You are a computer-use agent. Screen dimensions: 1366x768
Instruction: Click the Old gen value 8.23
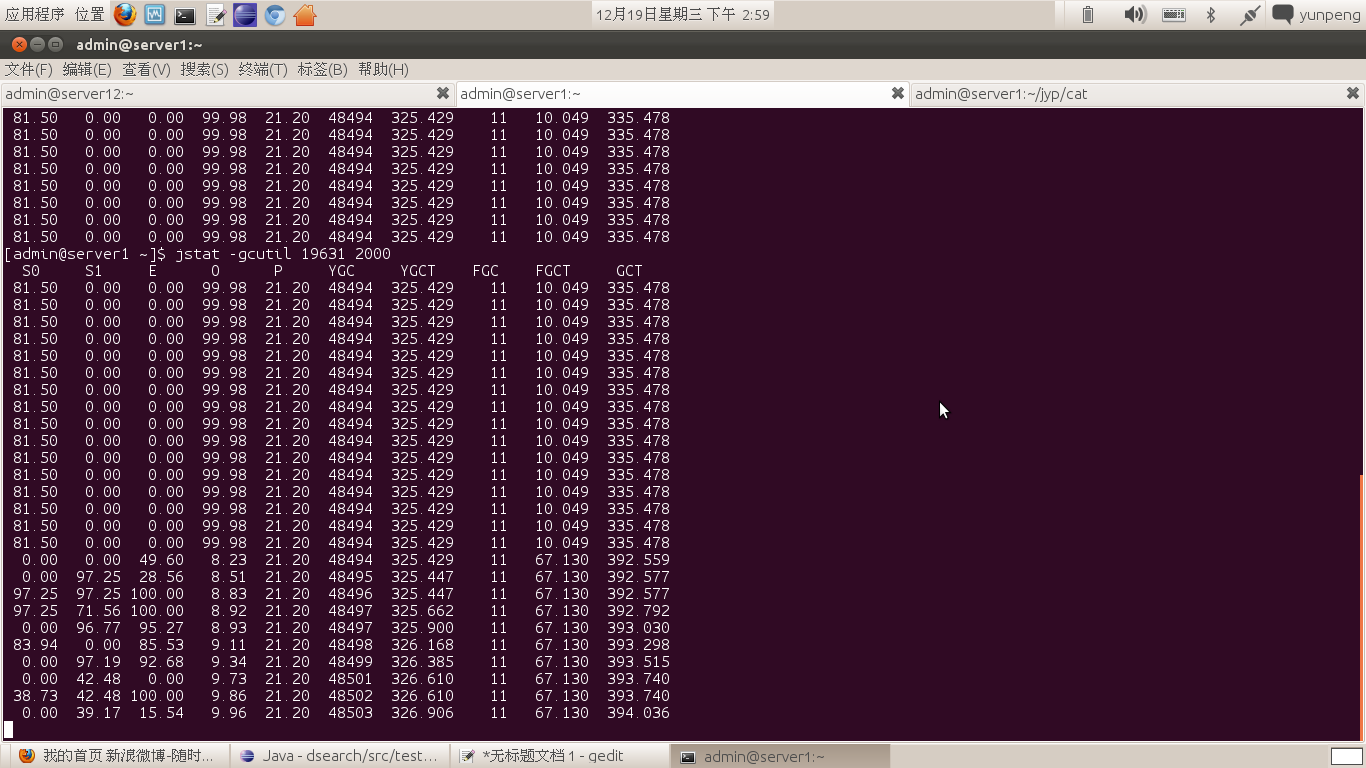coord(229,560)
